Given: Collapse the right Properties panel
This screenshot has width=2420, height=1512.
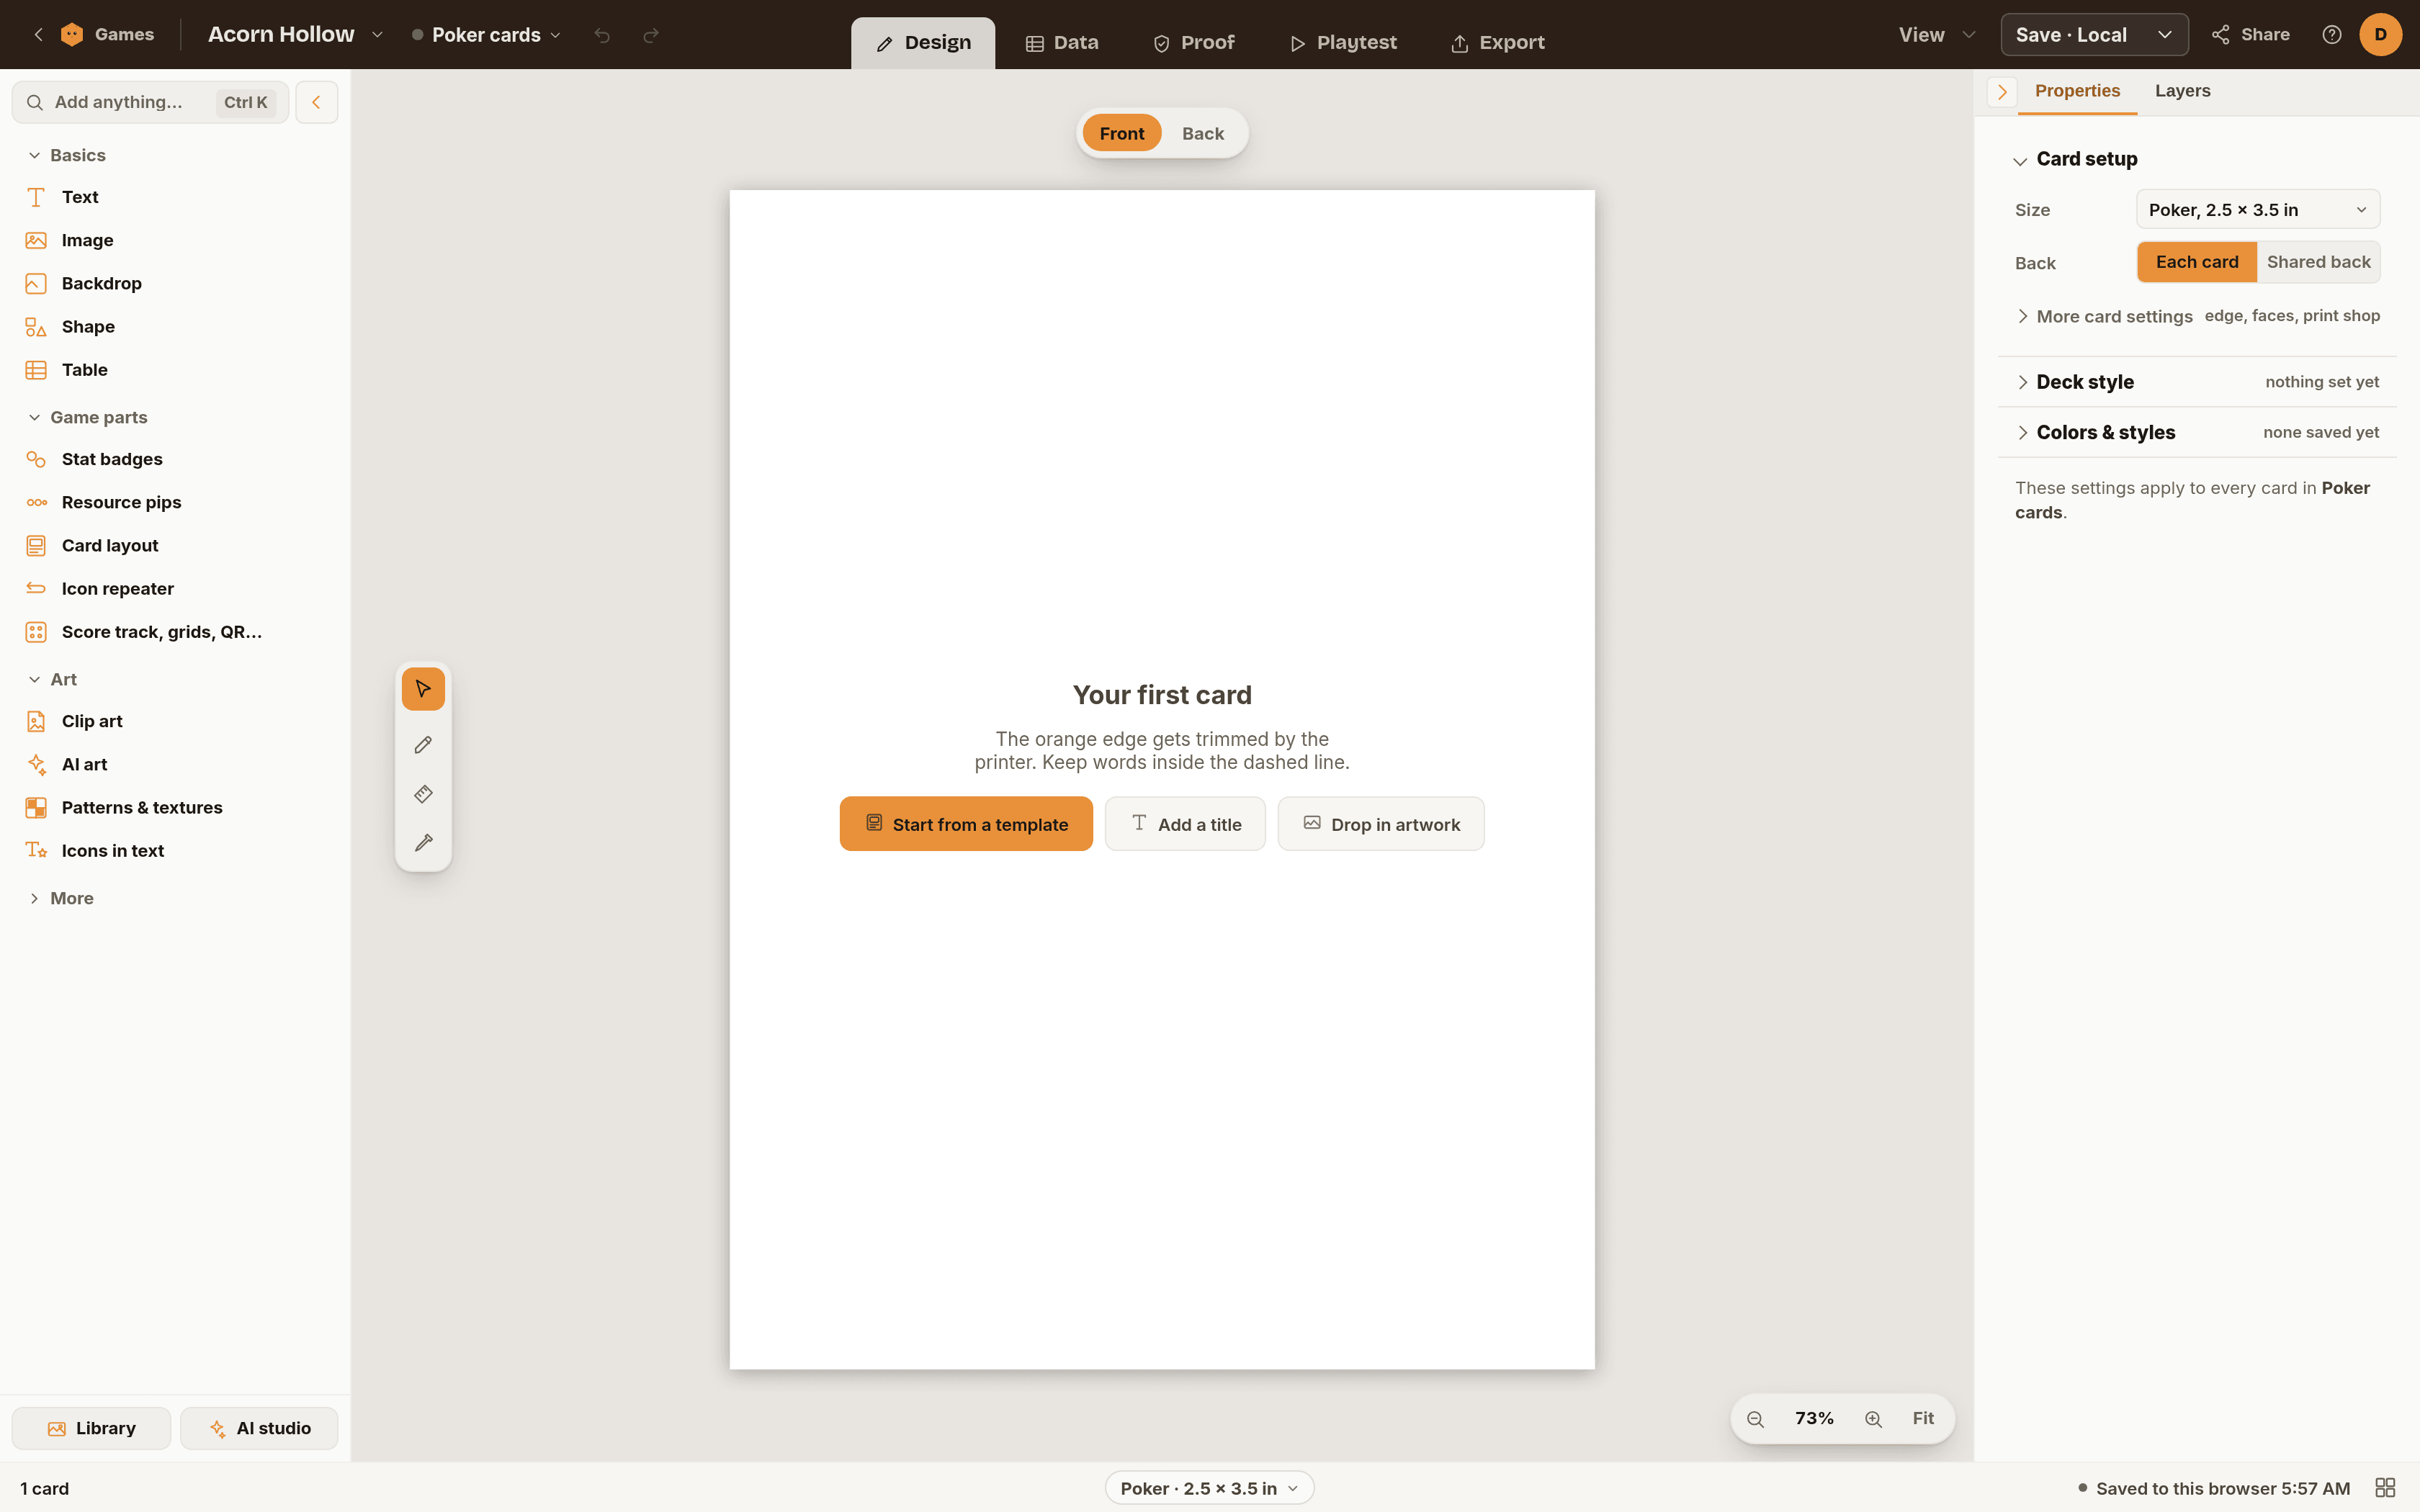Looking at the screenshot, I should [2002, 92].
